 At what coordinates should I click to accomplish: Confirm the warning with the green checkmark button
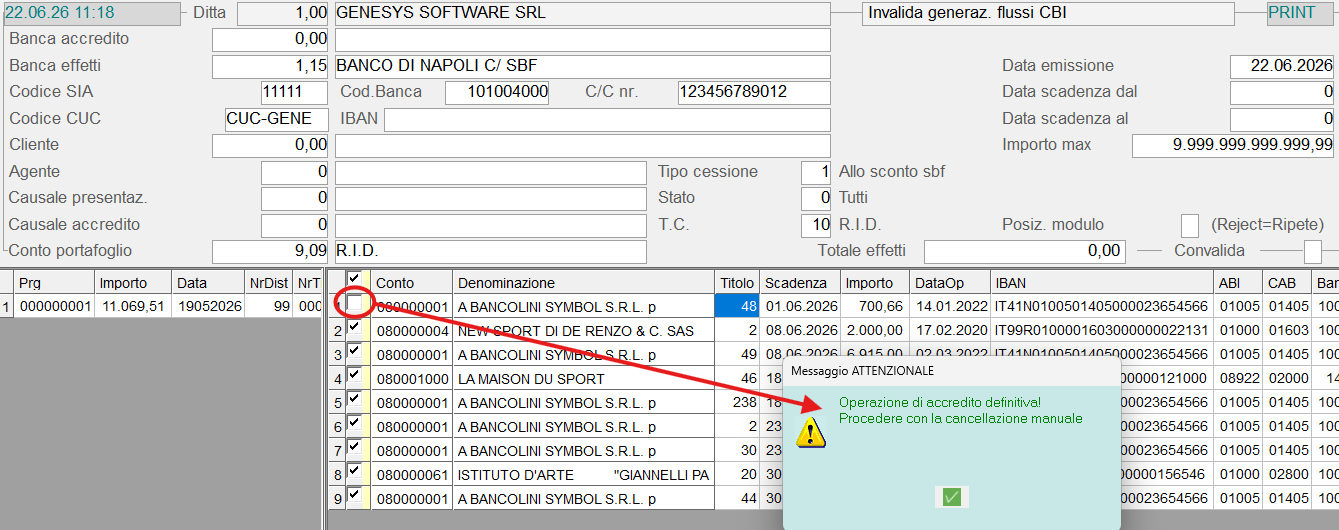(951, 497)
